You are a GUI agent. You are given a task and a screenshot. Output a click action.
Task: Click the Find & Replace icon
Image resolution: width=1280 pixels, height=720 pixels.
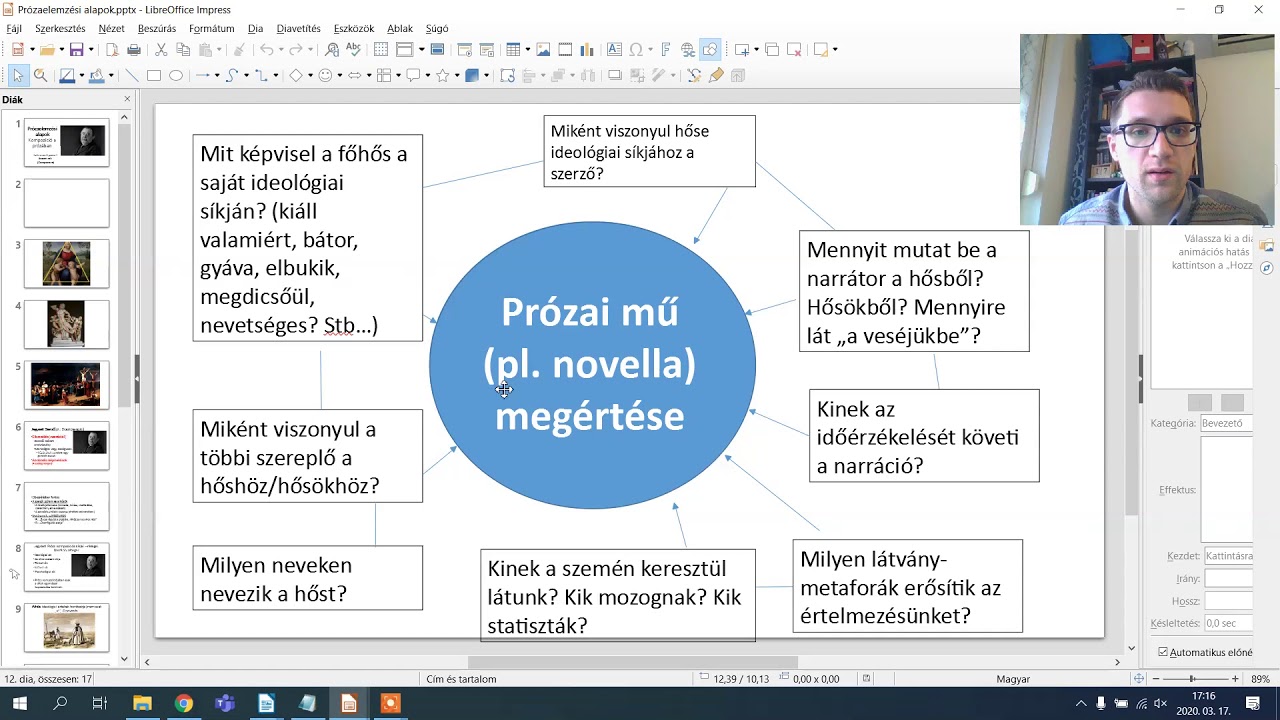pyautogui.click(x=332, y=50)
